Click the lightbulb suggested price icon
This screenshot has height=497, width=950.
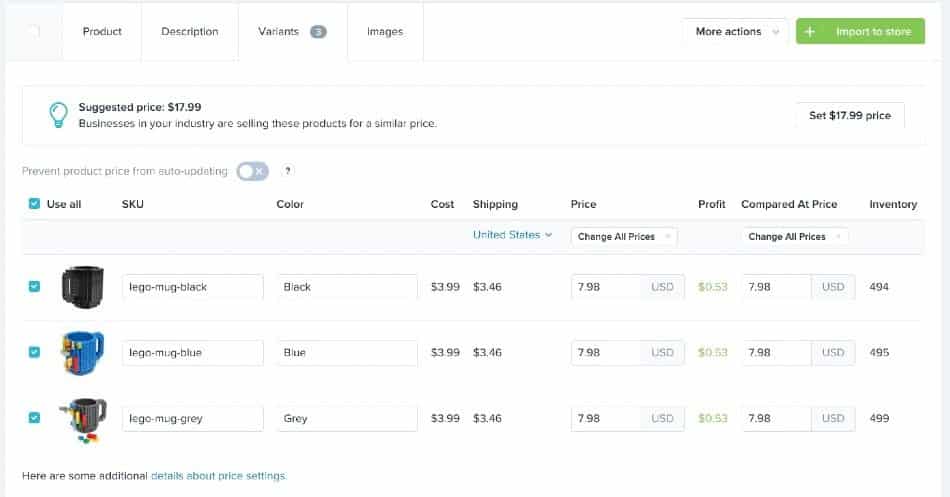click(59, 115)
